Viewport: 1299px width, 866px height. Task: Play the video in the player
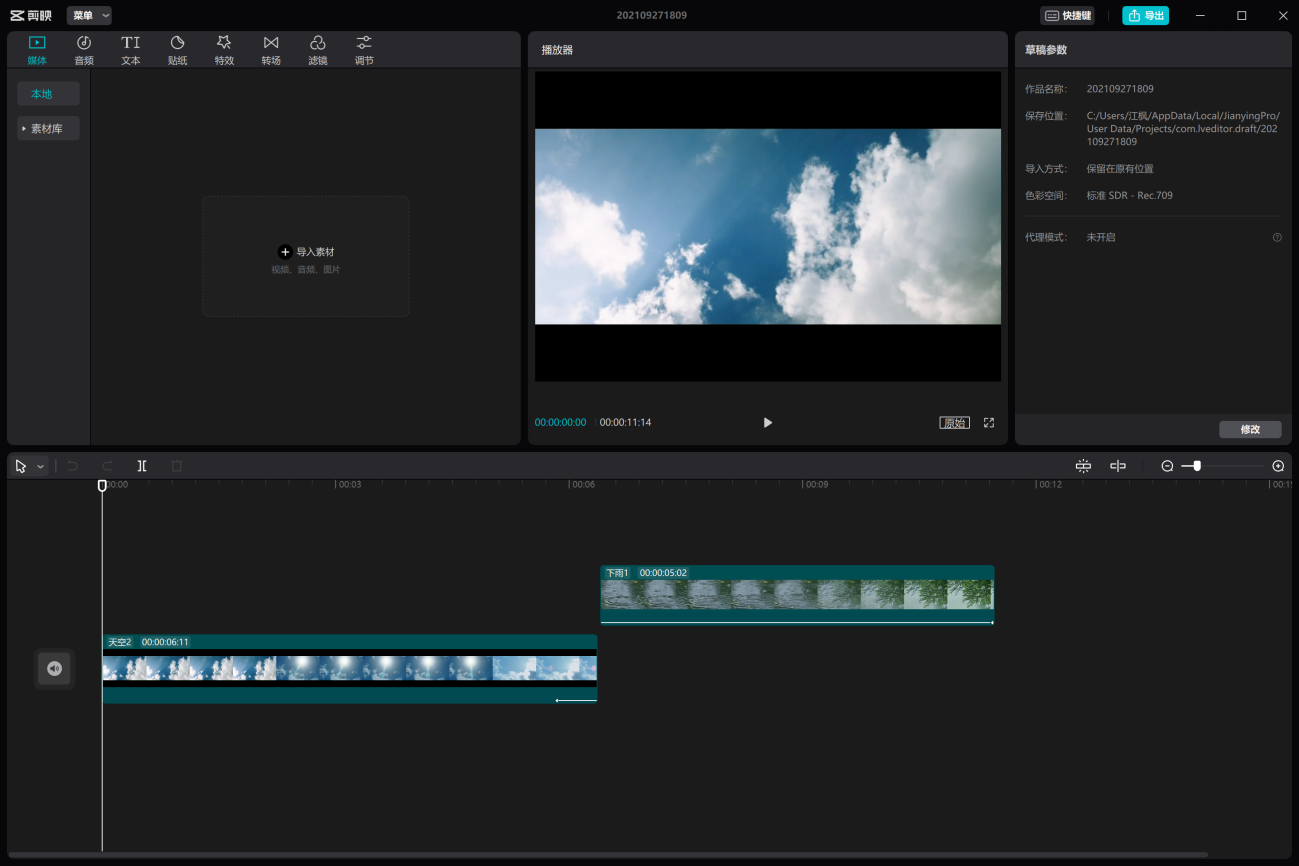[768, 423]
